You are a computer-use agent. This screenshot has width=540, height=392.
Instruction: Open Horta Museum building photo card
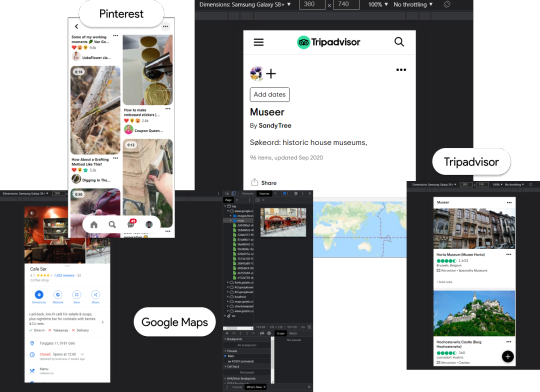[x=474, y=228]
